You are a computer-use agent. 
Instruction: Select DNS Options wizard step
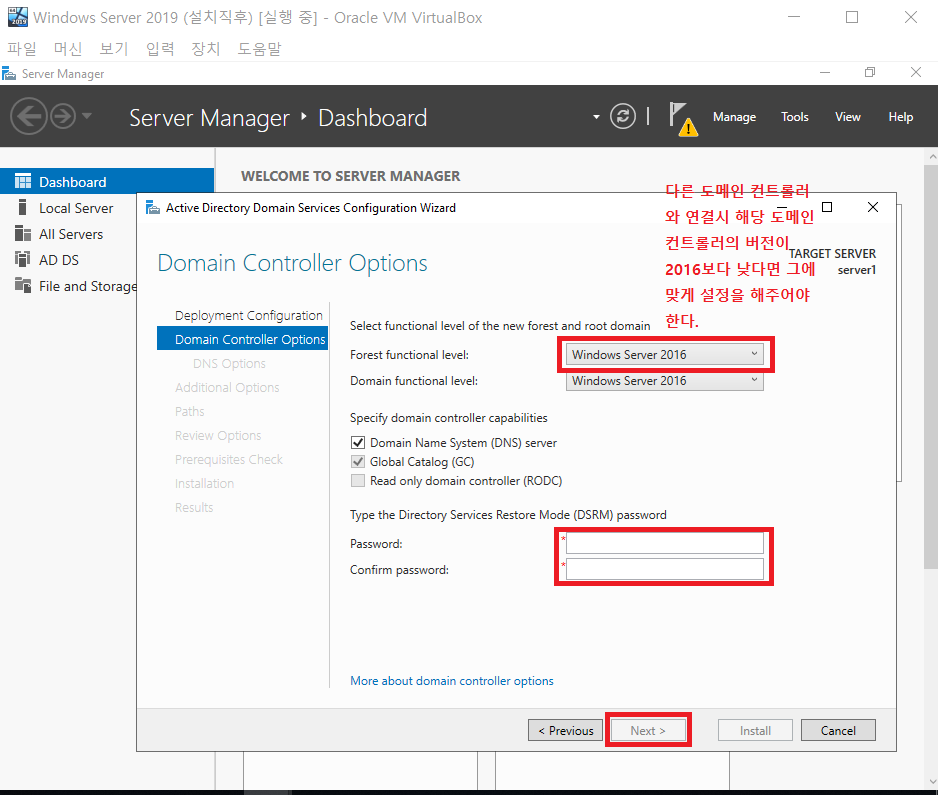tap(229, 364)
